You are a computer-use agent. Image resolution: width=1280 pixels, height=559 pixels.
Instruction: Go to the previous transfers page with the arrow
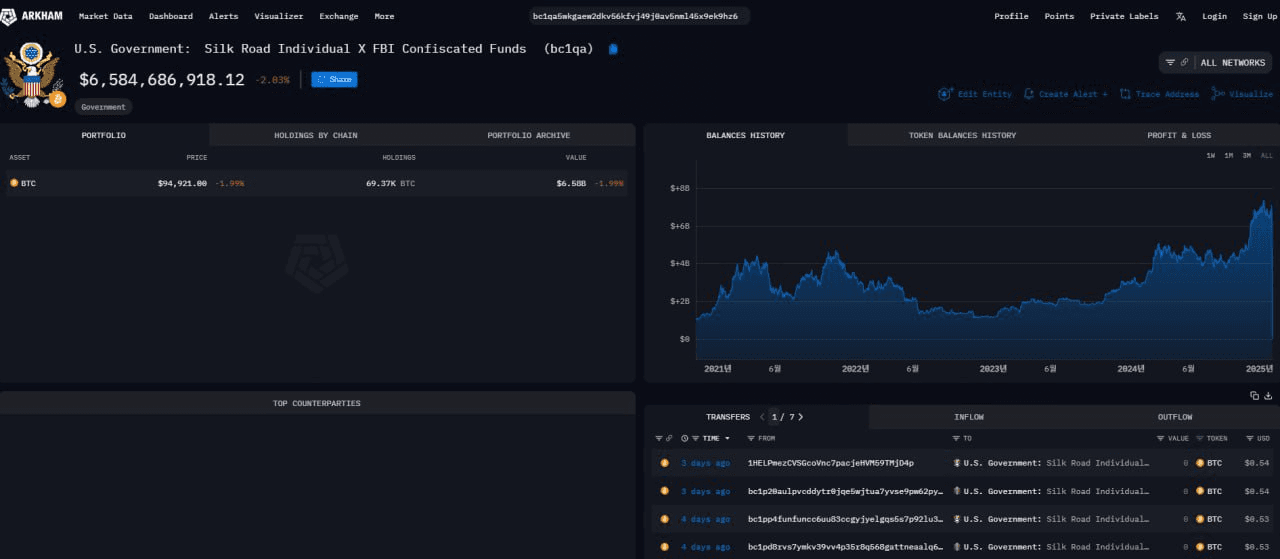coord(762,417)
